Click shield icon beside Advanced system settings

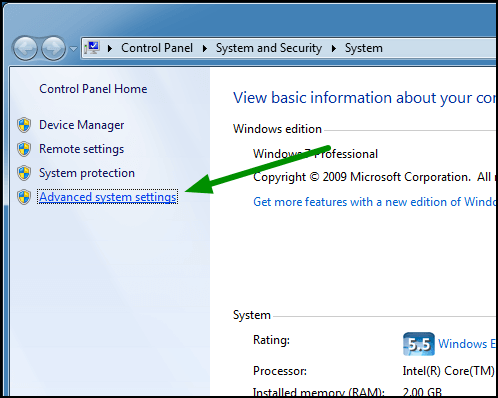(x=24, y=197)
